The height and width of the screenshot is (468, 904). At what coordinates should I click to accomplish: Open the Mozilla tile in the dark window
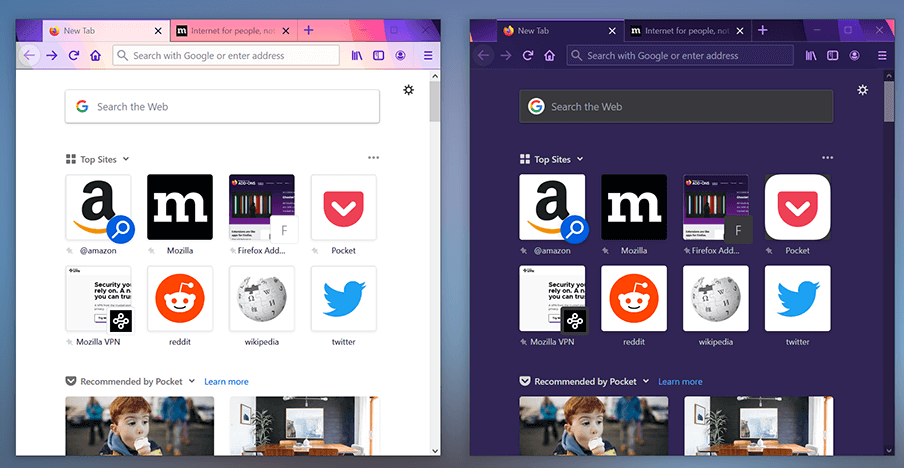[634, 207]
